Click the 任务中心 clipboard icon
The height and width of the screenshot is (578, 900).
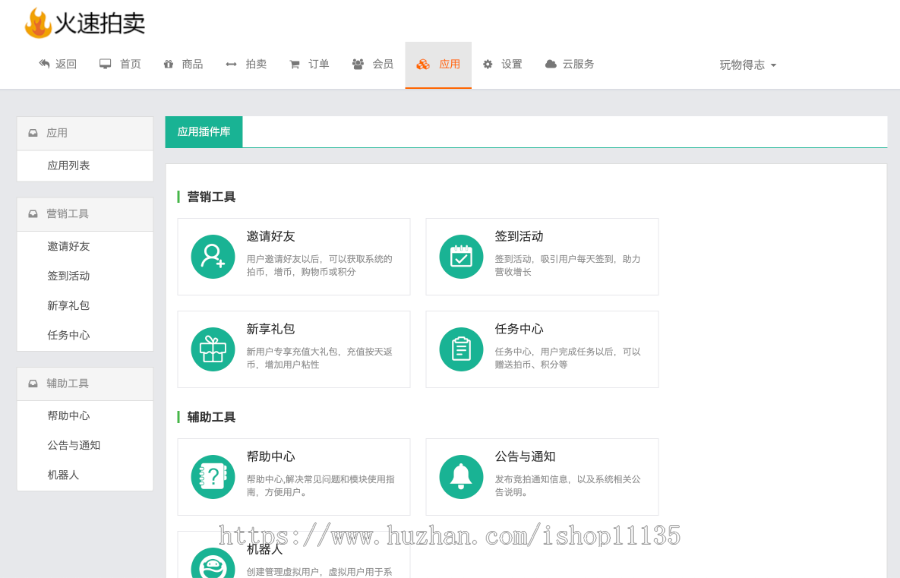[461, 349]
